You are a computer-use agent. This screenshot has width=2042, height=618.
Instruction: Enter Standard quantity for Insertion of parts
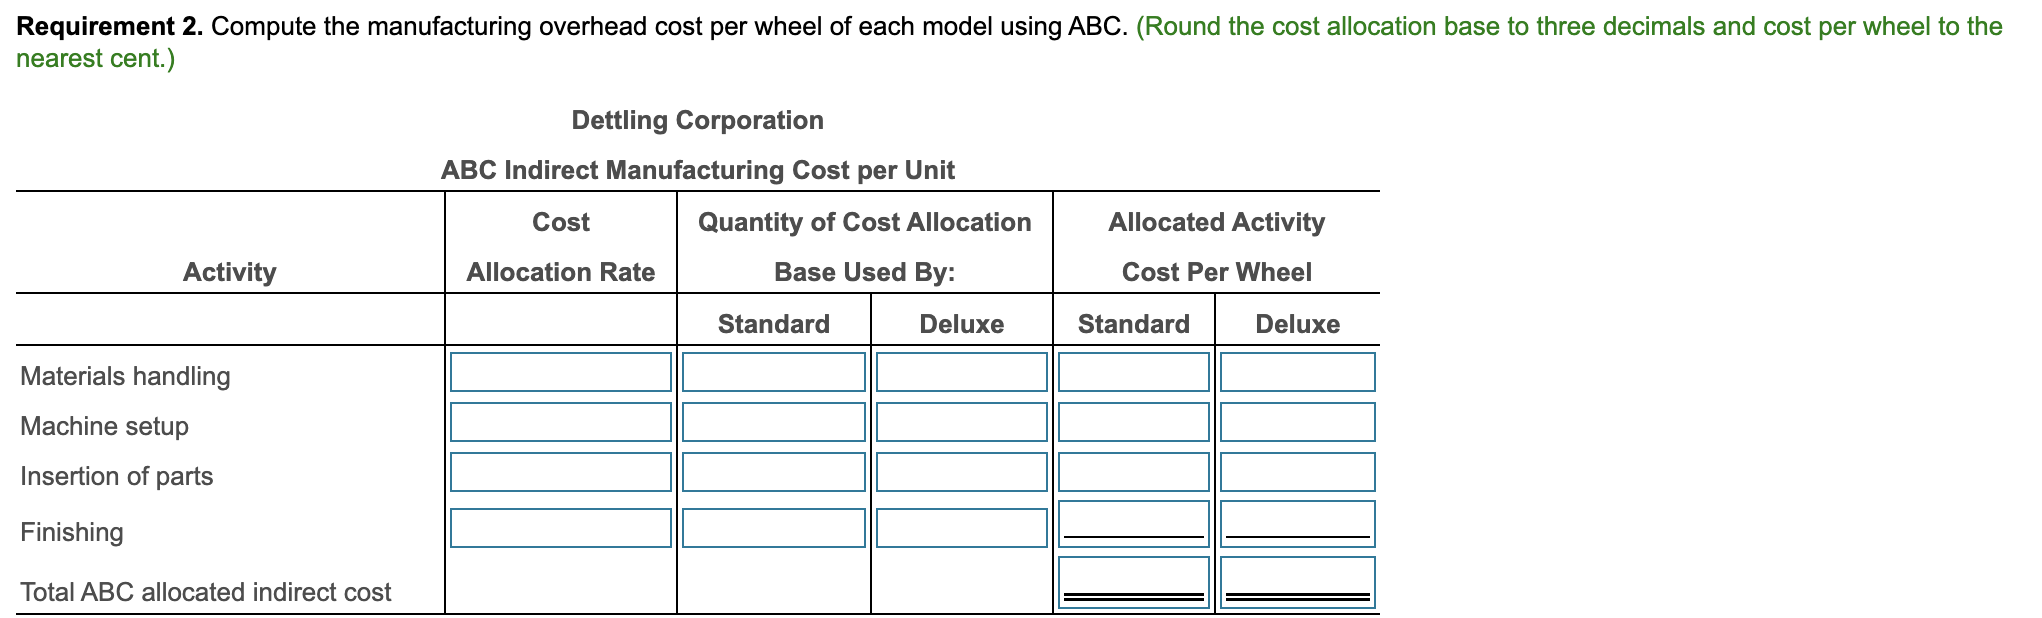(773, 472)
